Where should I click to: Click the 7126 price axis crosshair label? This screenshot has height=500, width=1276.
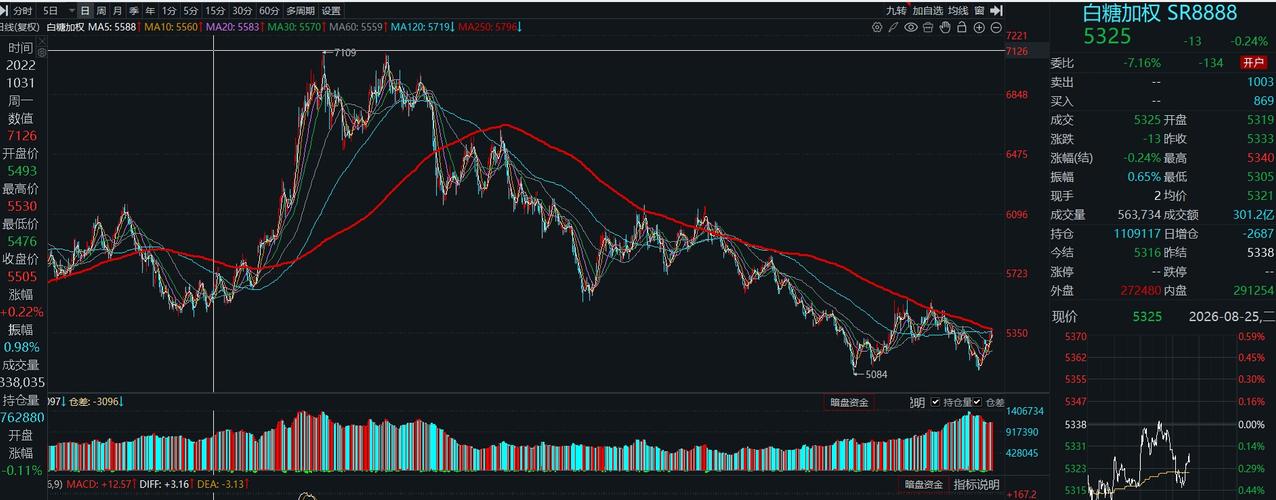click(1017, 51)
